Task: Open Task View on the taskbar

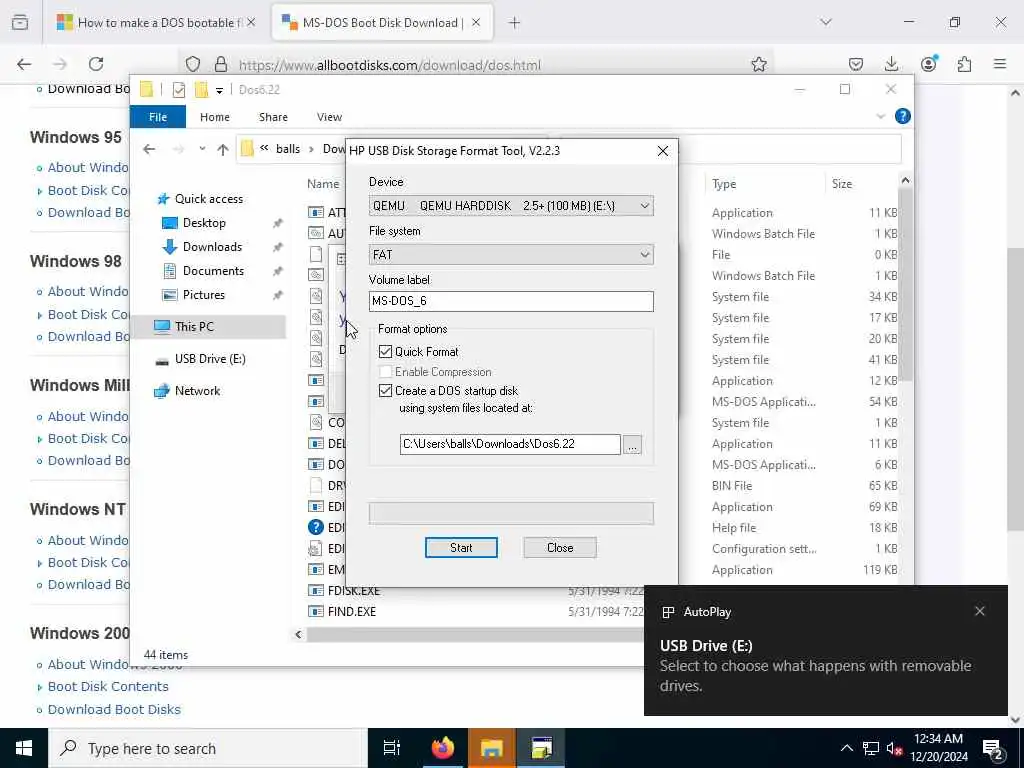Action: pyautogui.click(x=392, y=748)
